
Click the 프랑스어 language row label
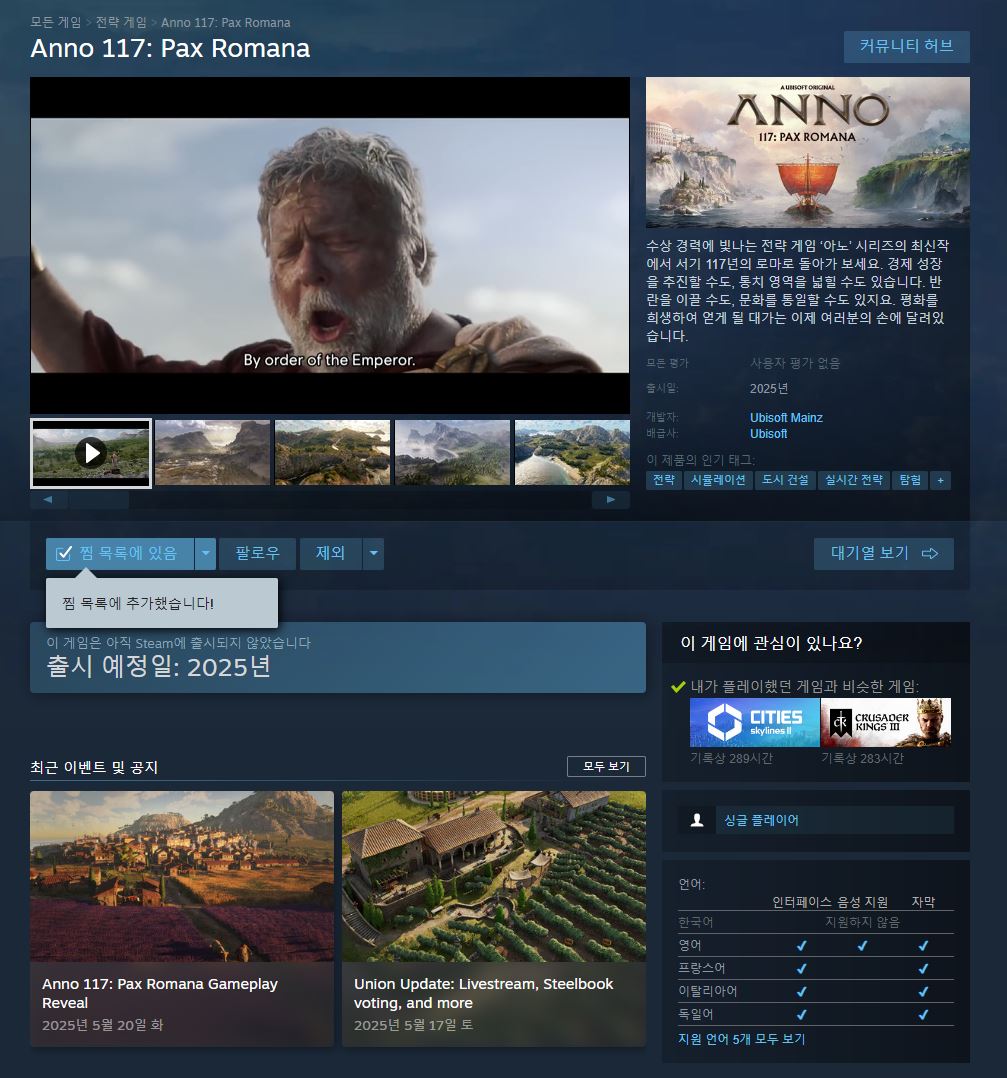click(x=701, y=968)
